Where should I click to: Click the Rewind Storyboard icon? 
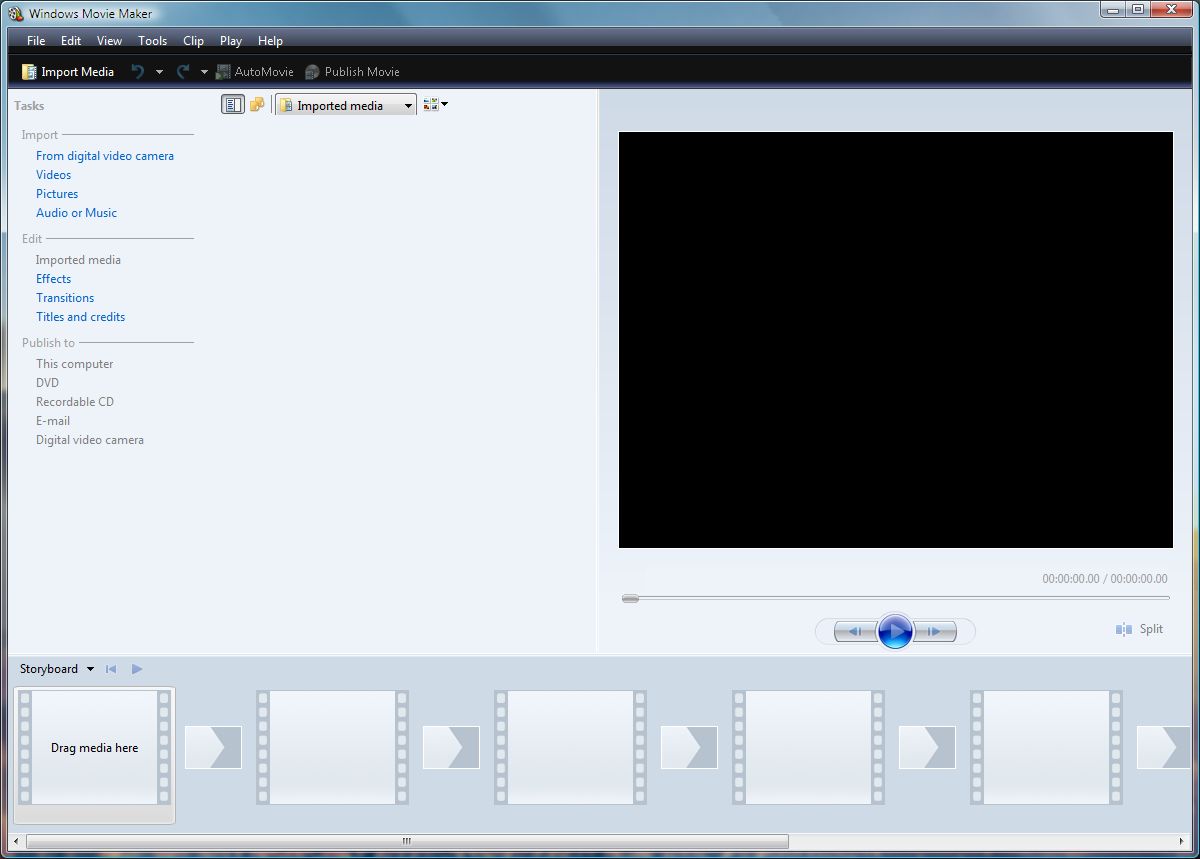(111, 669)
